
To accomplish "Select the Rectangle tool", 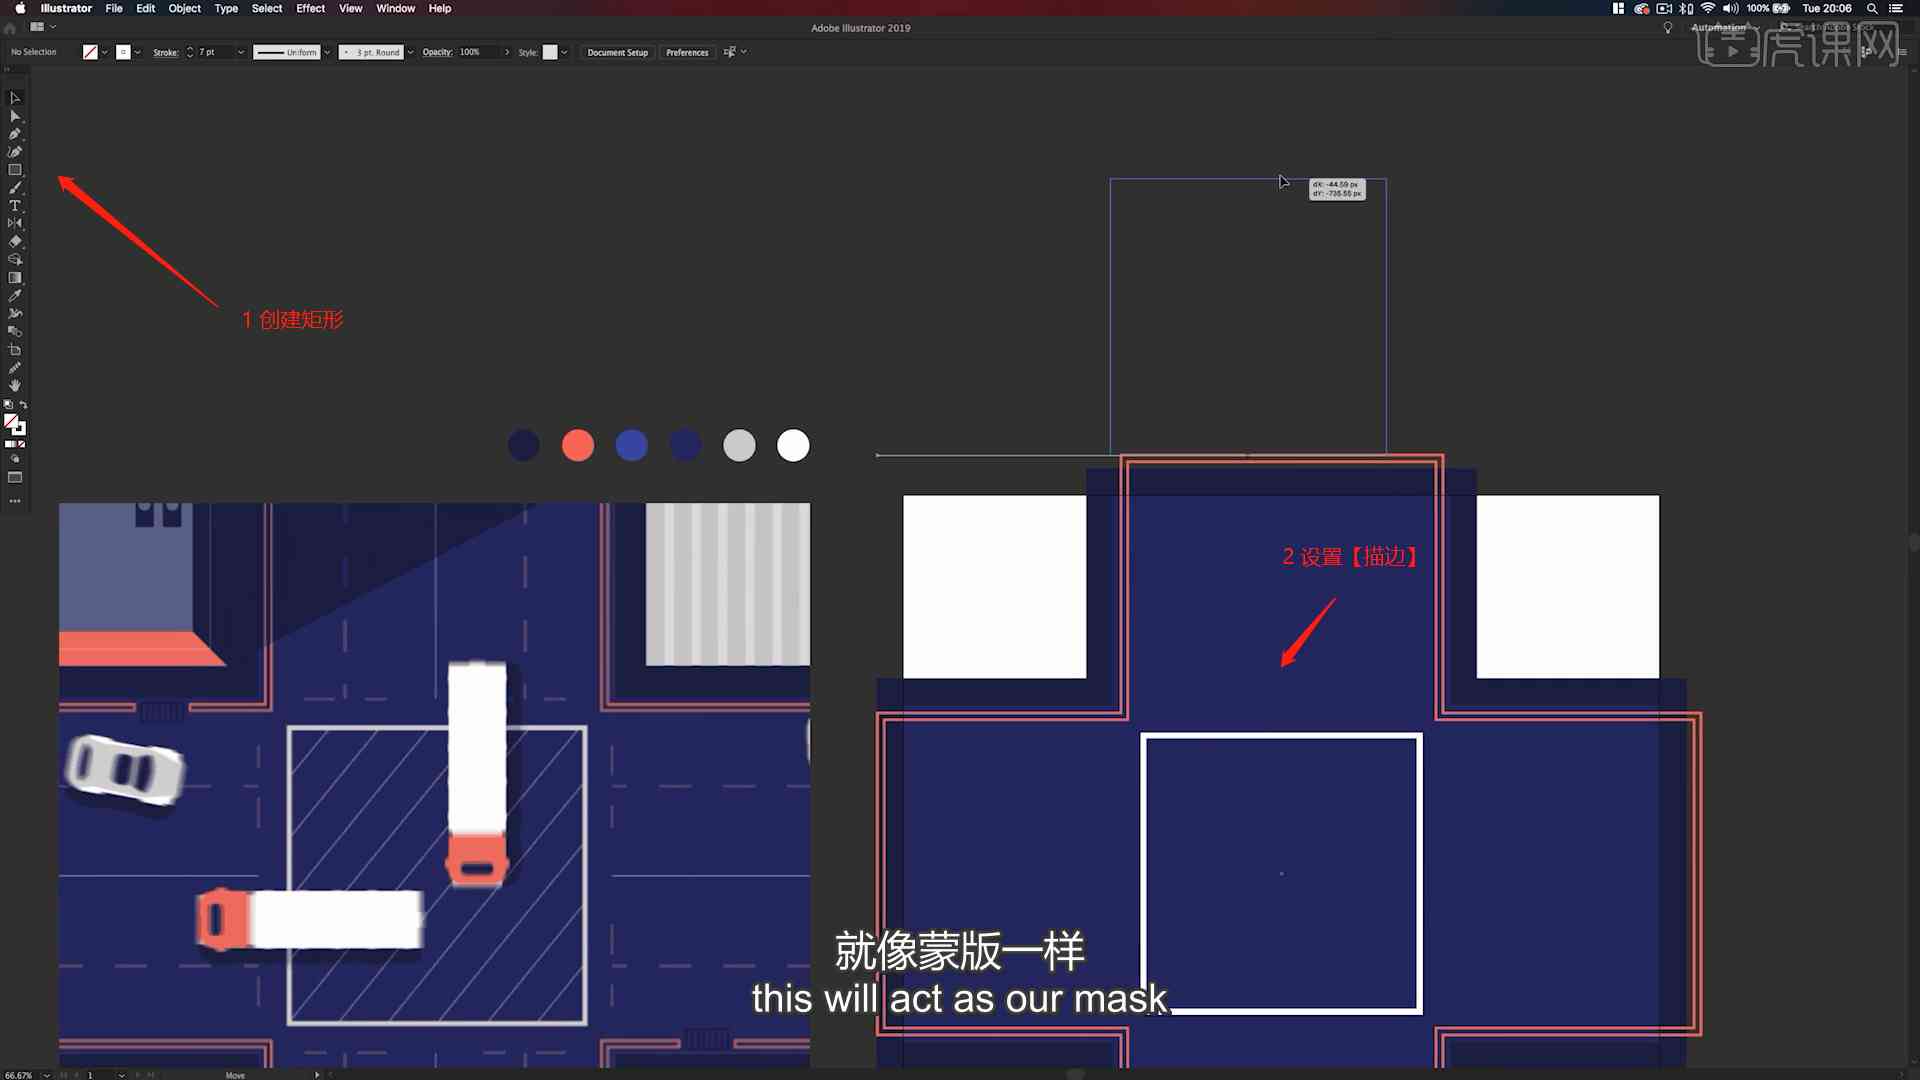I will click(x=15, y=170).
